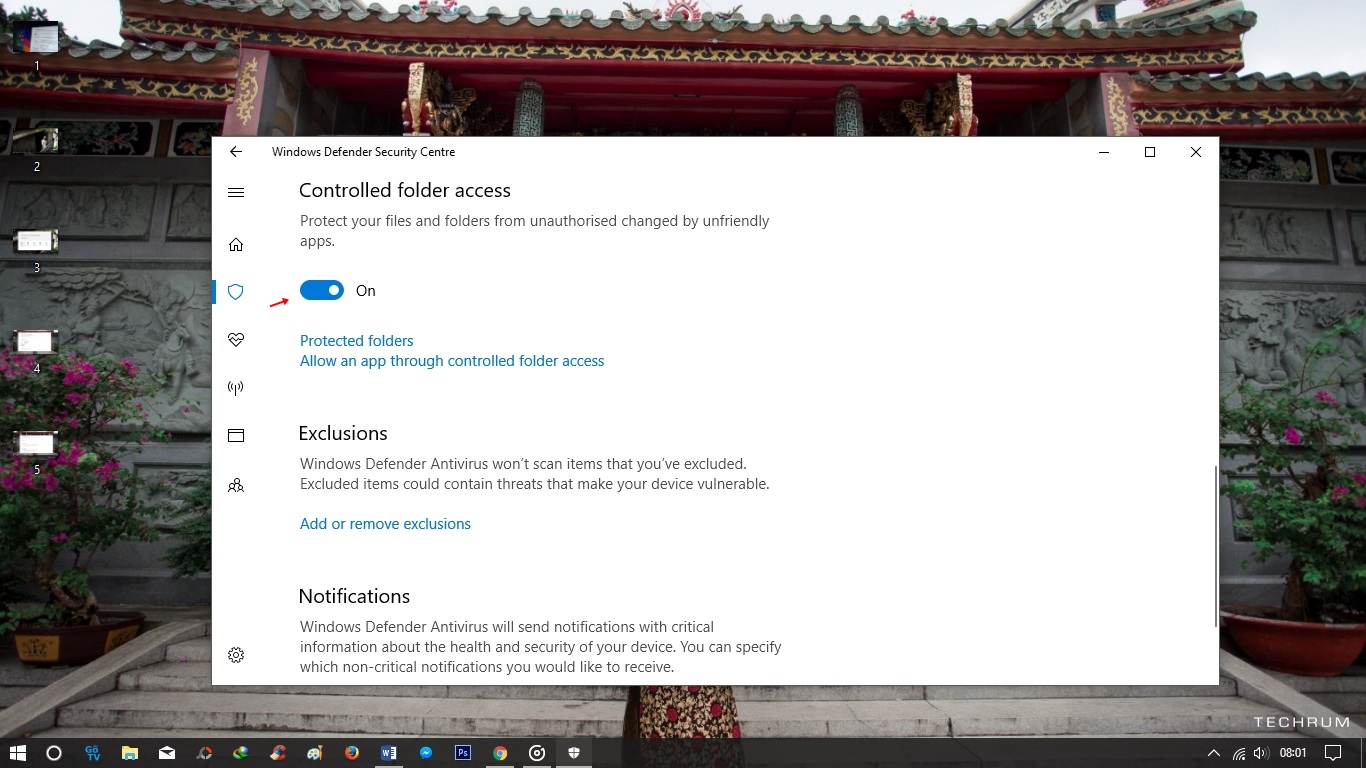This screenshot has height=768, width=1366.
Task: Open Cortana search circle
Action: [54, 753]
